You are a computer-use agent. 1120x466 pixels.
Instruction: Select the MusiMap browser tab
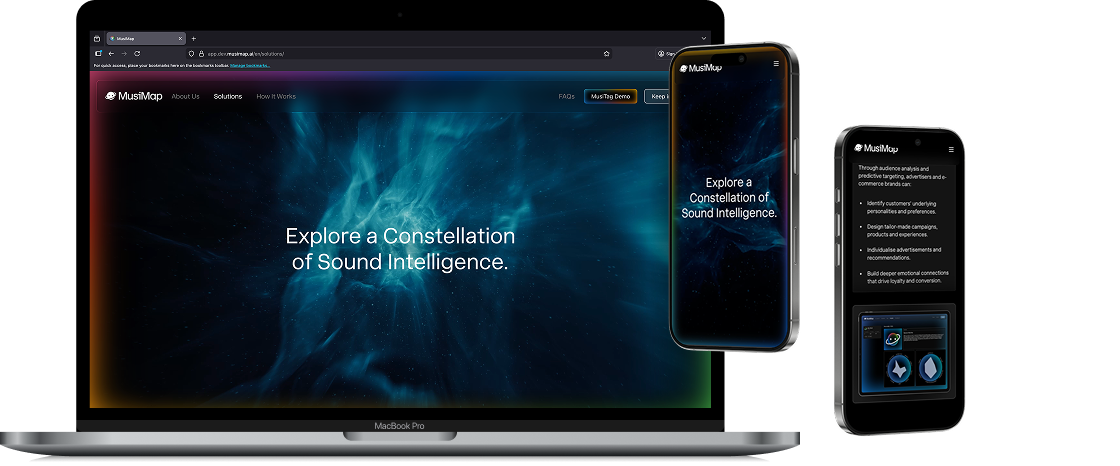point(146,39)
